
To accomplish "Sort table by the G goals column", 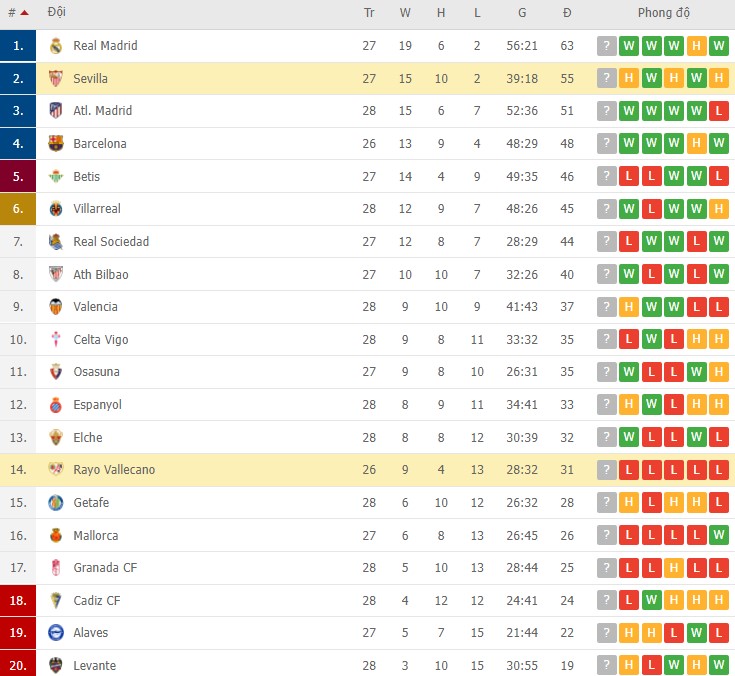I will (522, 13).
